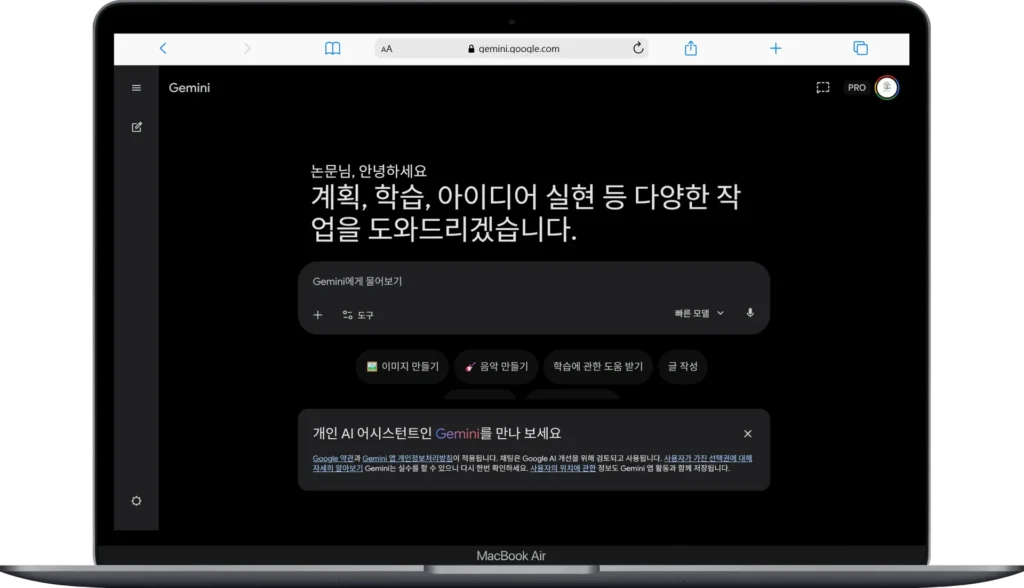Viewport: 1024px width, 588px height.
Task: Click the plus icon to add files
Action: pos(318,315)
